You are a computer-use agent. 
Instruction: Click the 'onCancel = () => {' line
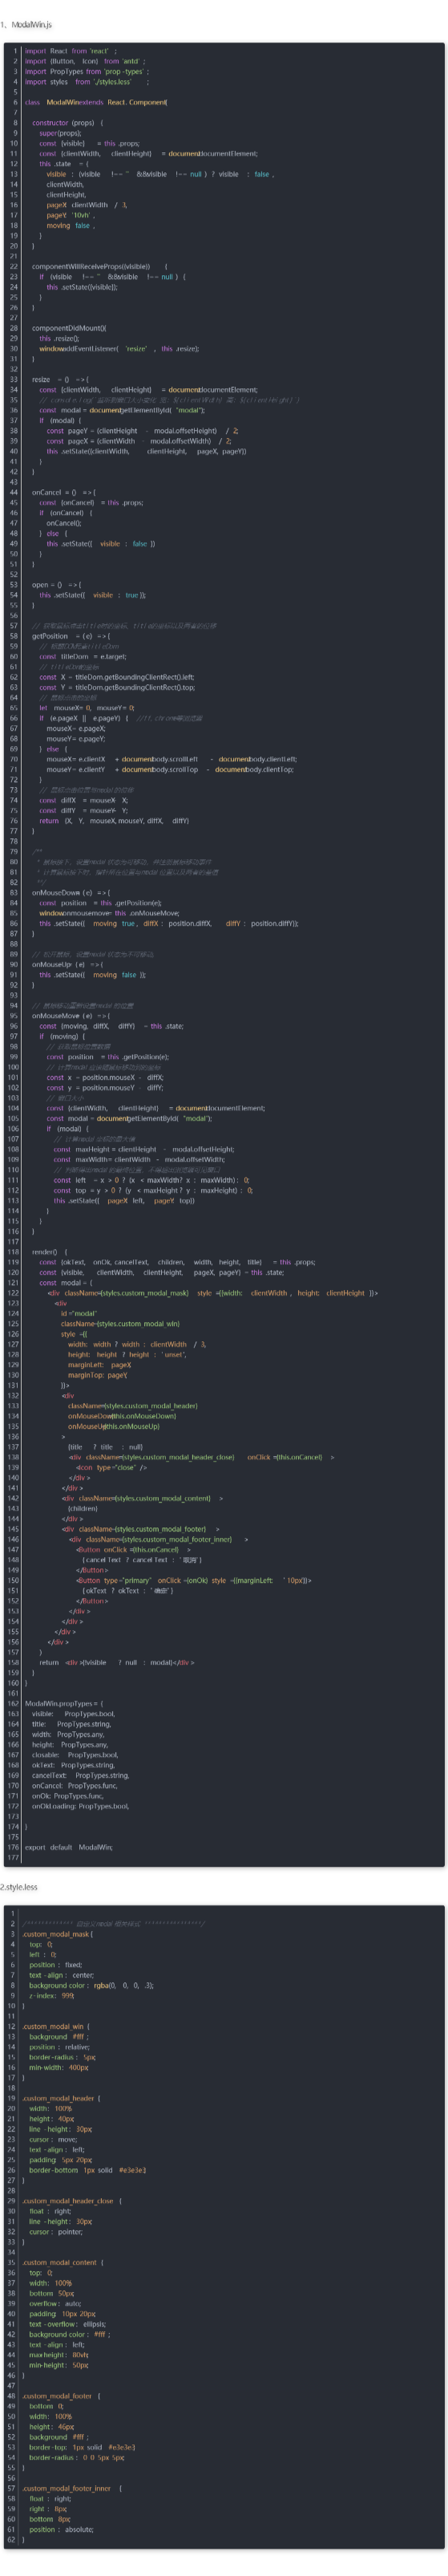point(64,492)
